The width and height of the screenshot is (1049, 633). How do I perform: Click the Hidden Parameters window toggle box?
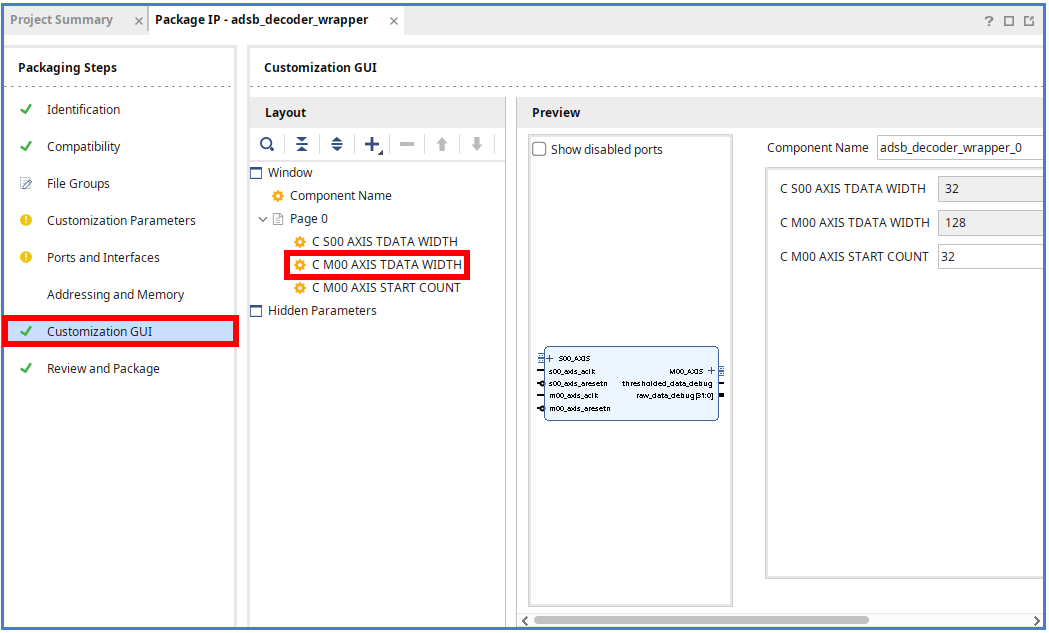tap(256, 310)
